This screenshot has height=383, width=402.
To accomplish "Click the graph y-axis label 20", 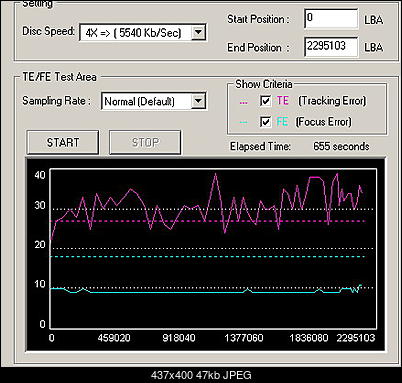I will pyautogui.click(x=40, y=244).
